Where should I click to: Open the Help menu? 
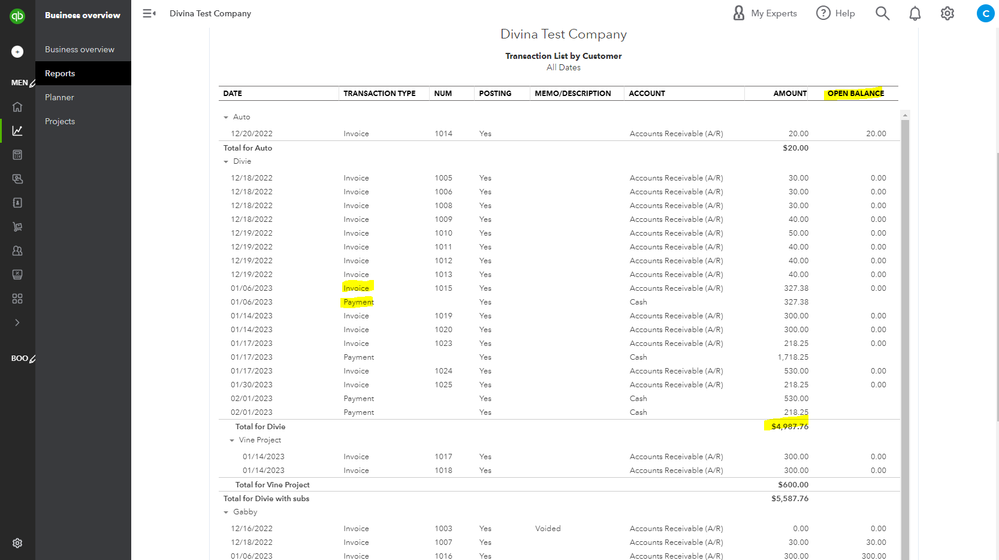point(836,13)
